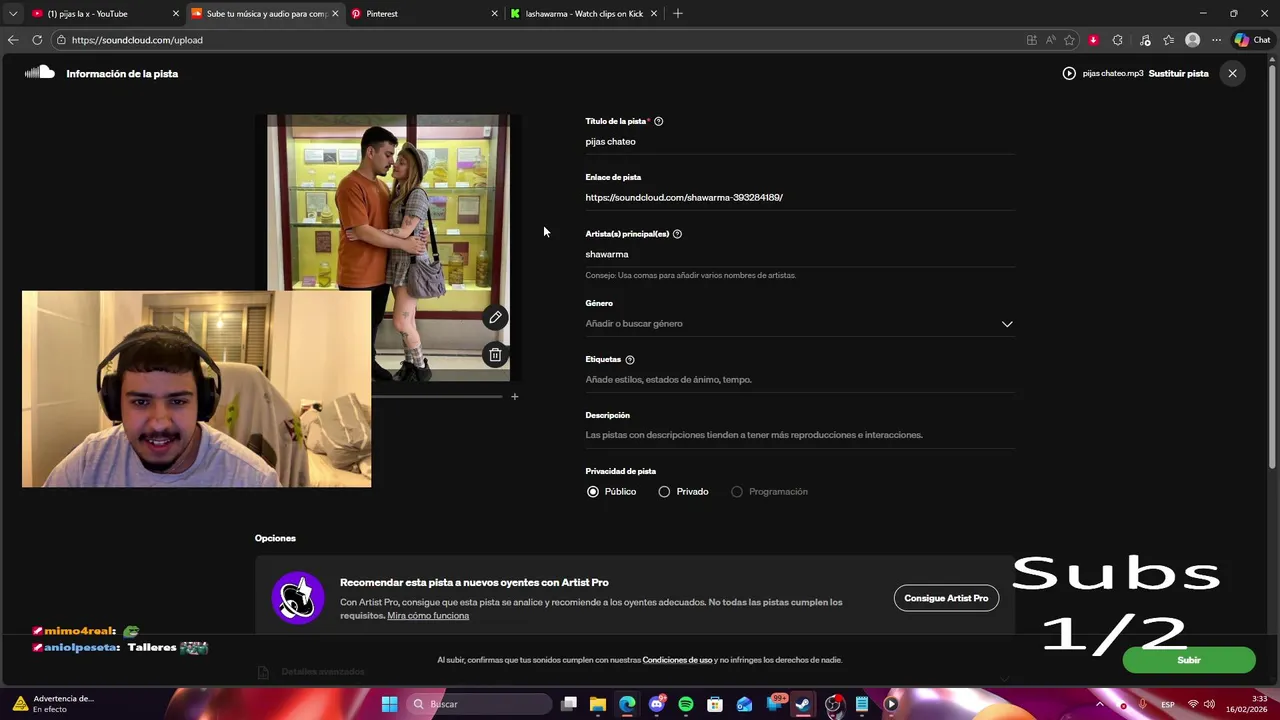Adjust the artwork zoom slider
This screenshot has height=720, width=1280.
pos(437,397)
